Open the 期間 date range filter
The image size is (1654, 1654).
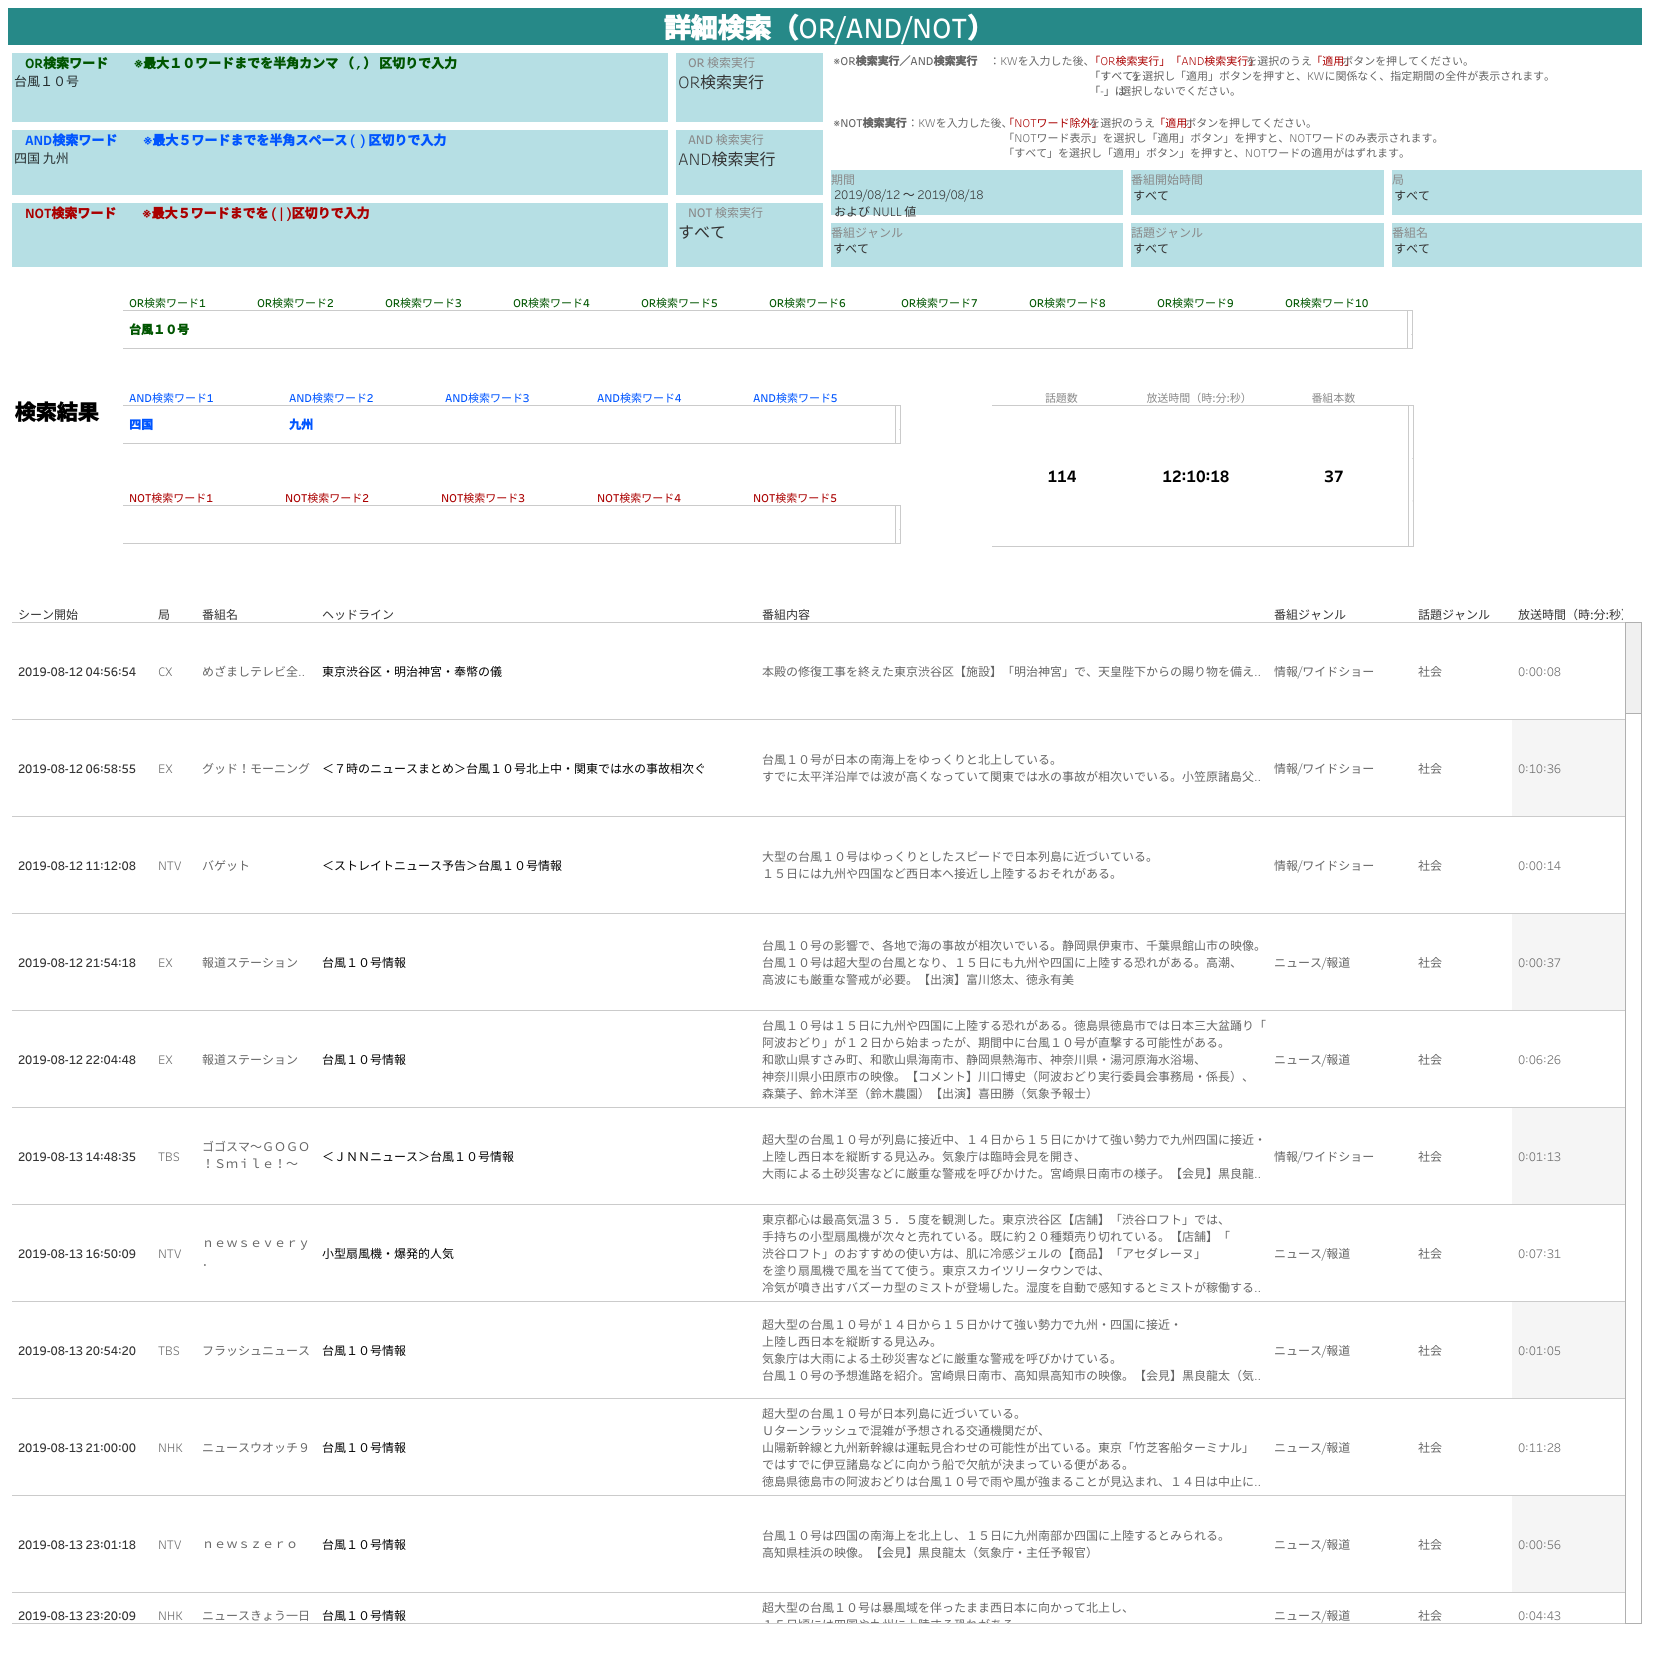pyautogui.click(x=975, y=196)
